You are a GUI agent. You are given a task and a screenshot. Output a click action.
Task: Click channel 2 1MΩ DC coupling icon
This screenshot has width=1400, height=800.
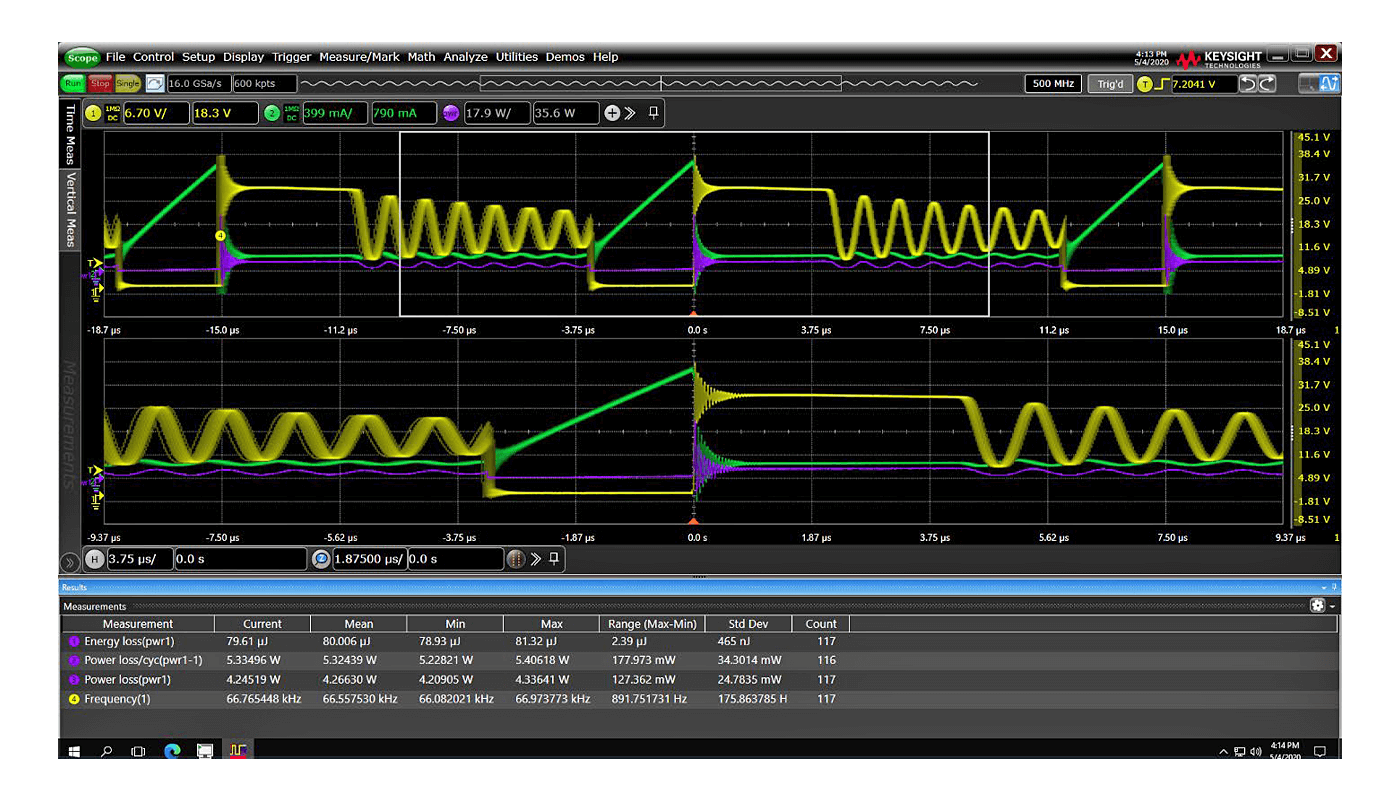click(292, 113)
